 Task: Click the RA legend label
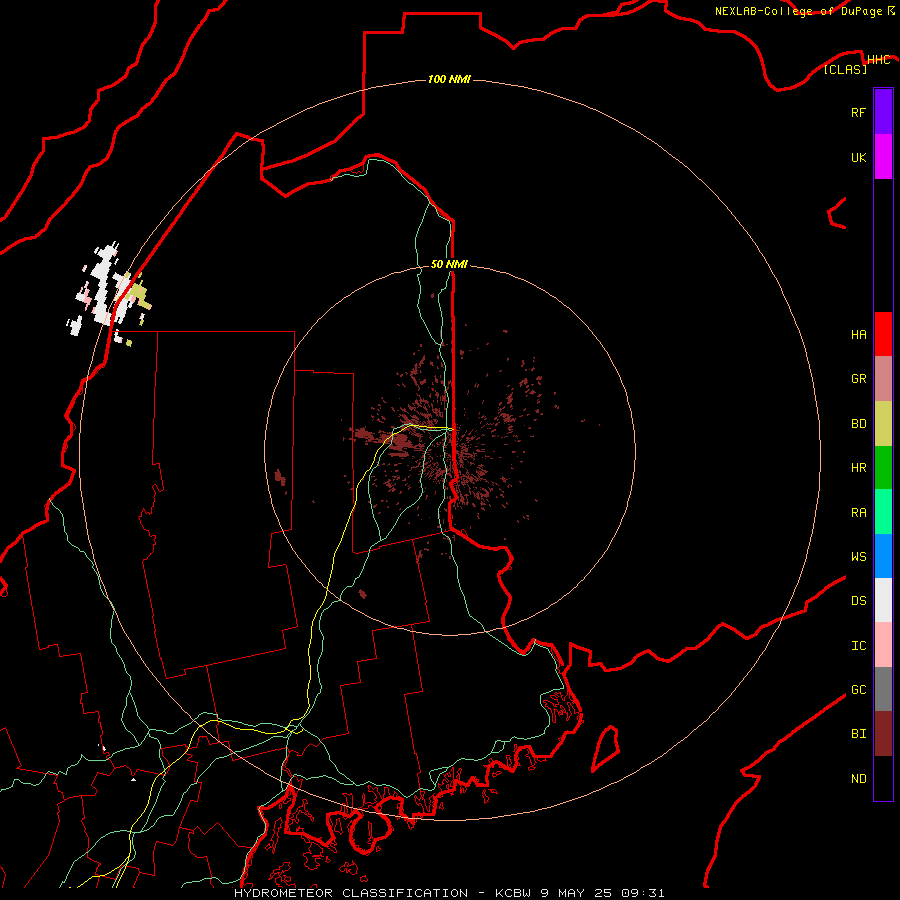tap(858, 513)
